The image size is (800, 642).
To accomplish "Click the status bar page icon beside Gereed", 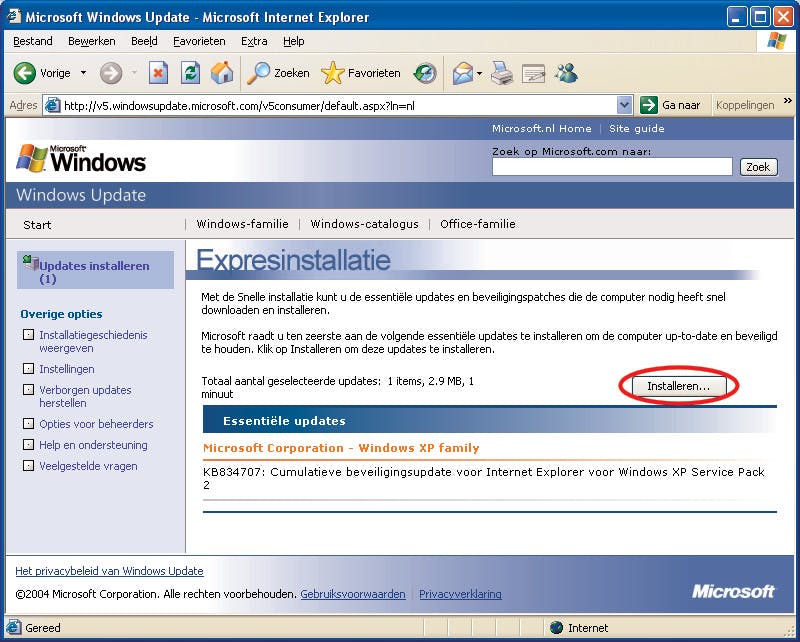I will 14,627.
